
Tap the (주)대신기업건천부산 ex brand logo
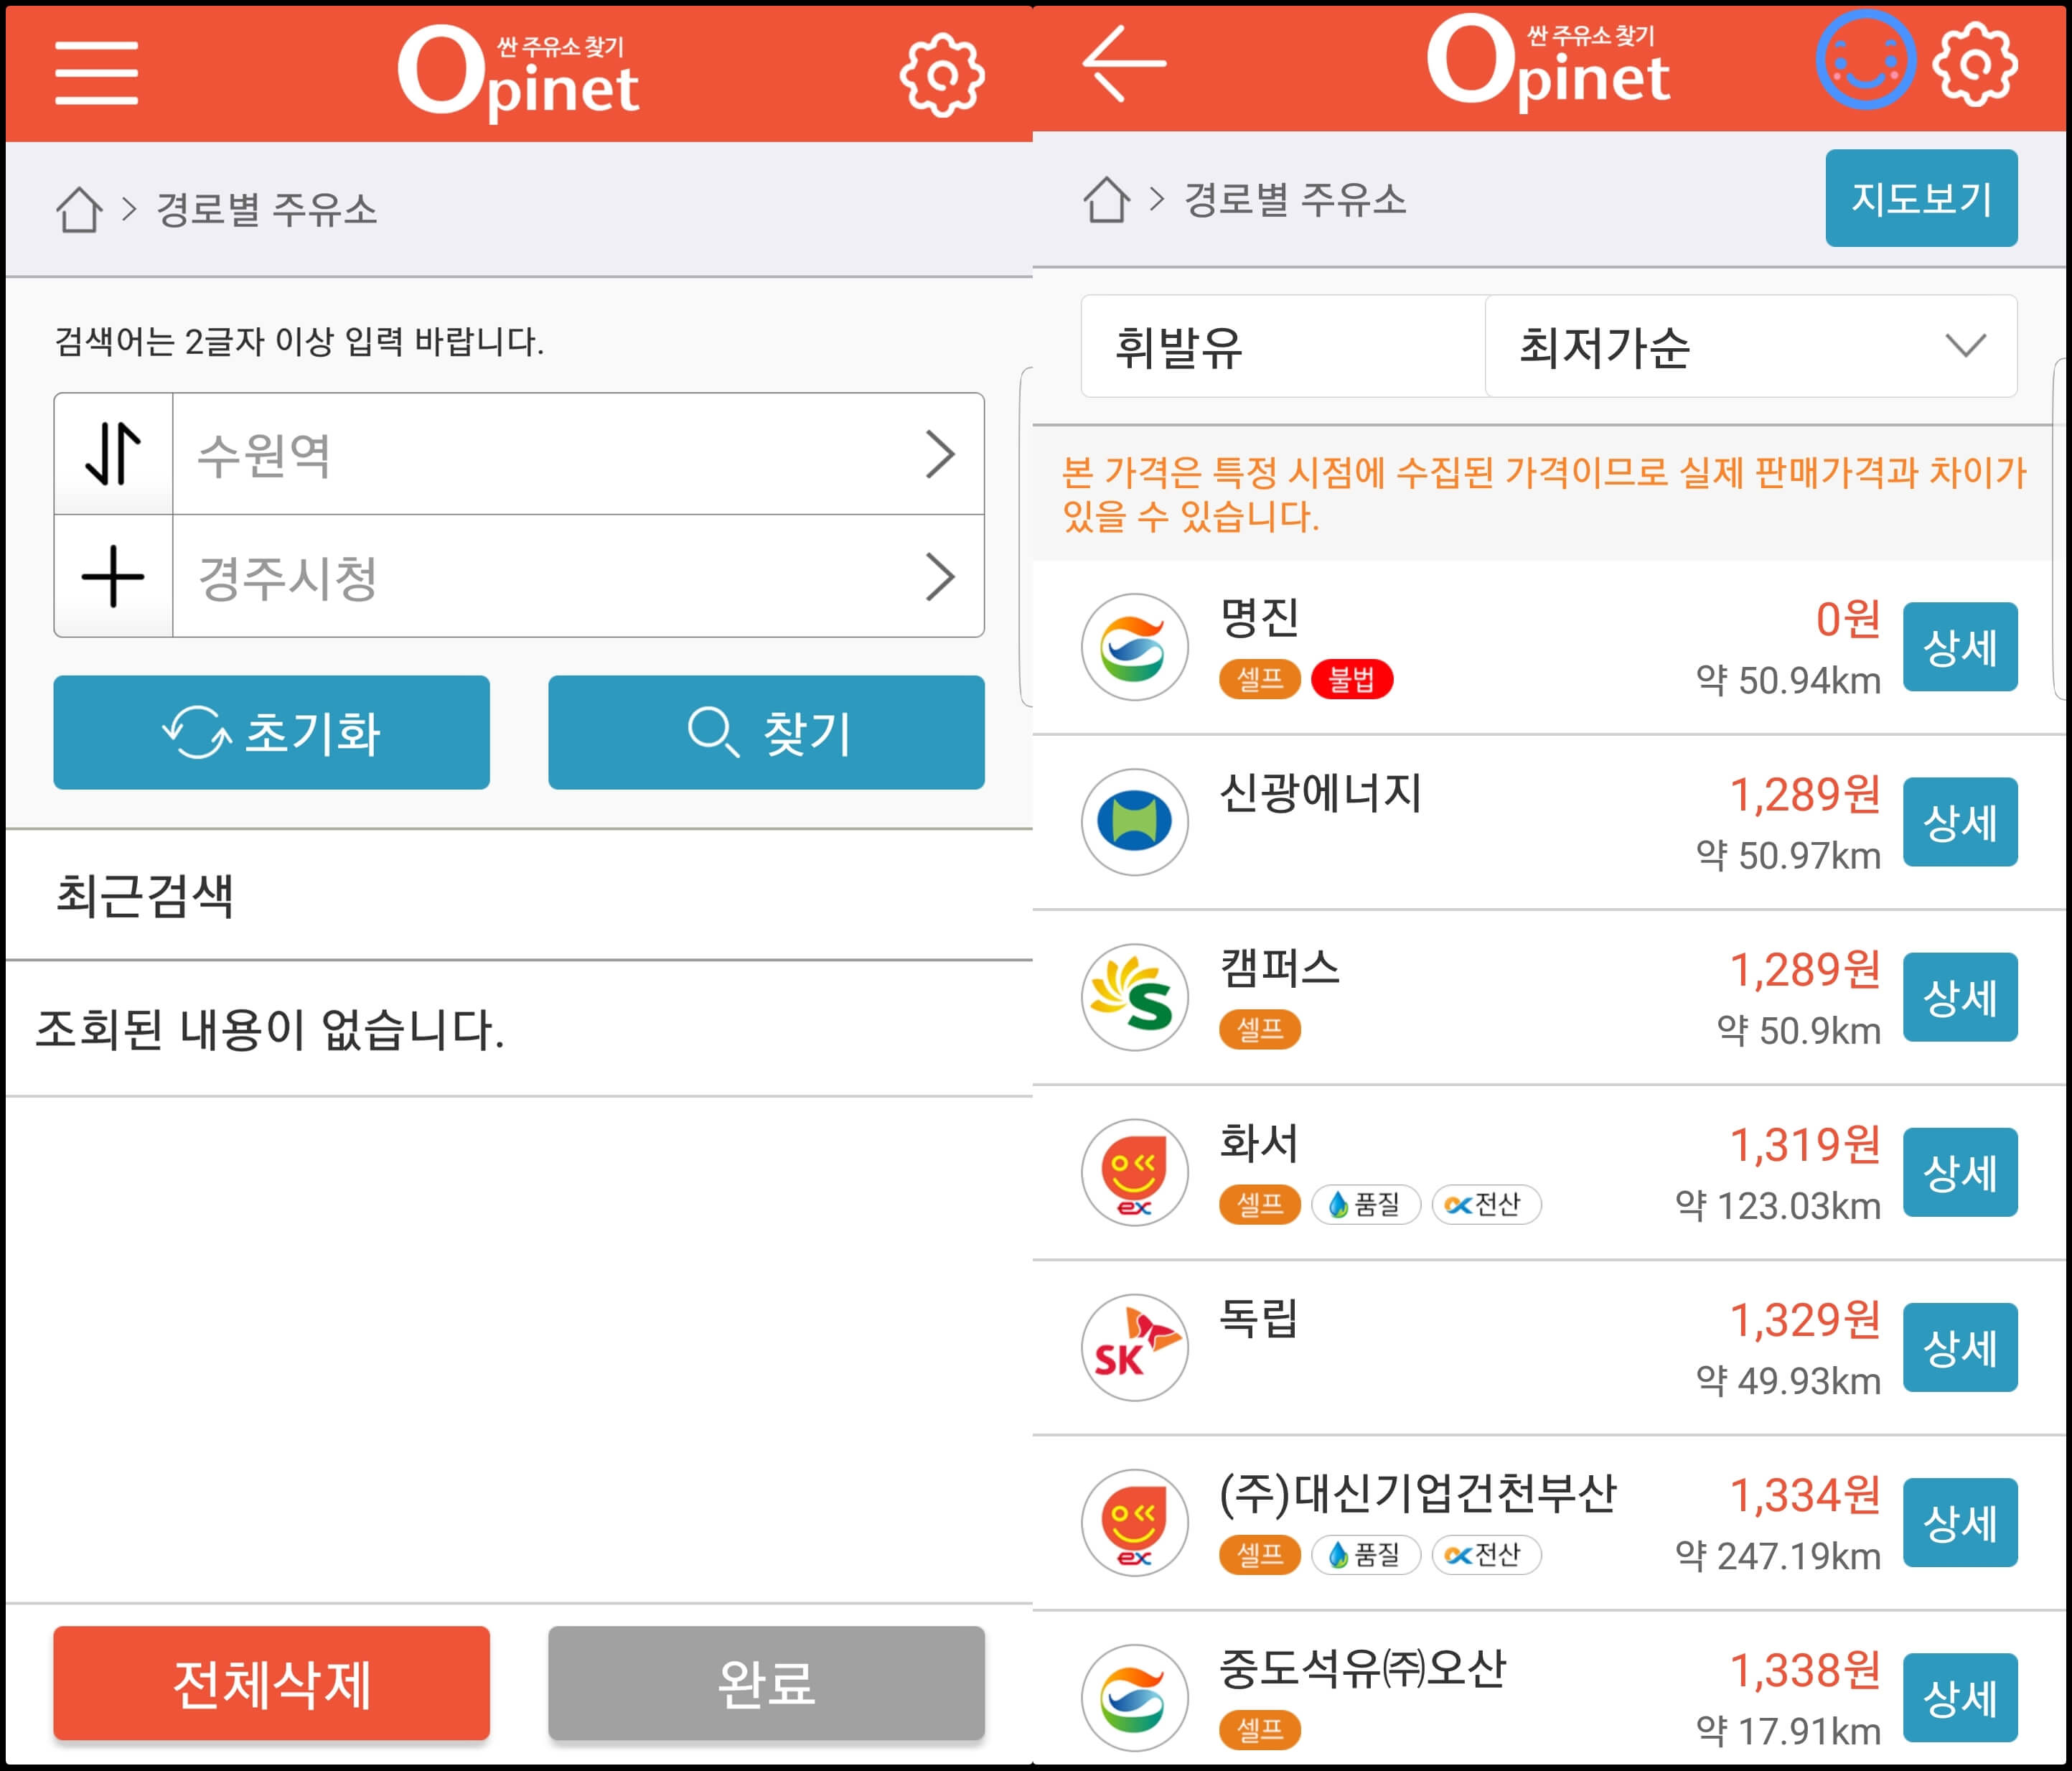[1134, 1522]
